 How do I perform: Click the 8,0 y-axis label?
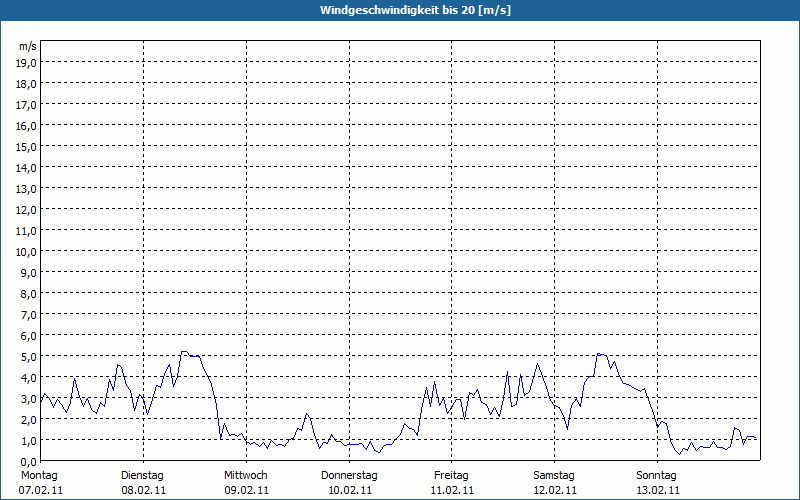28,294
